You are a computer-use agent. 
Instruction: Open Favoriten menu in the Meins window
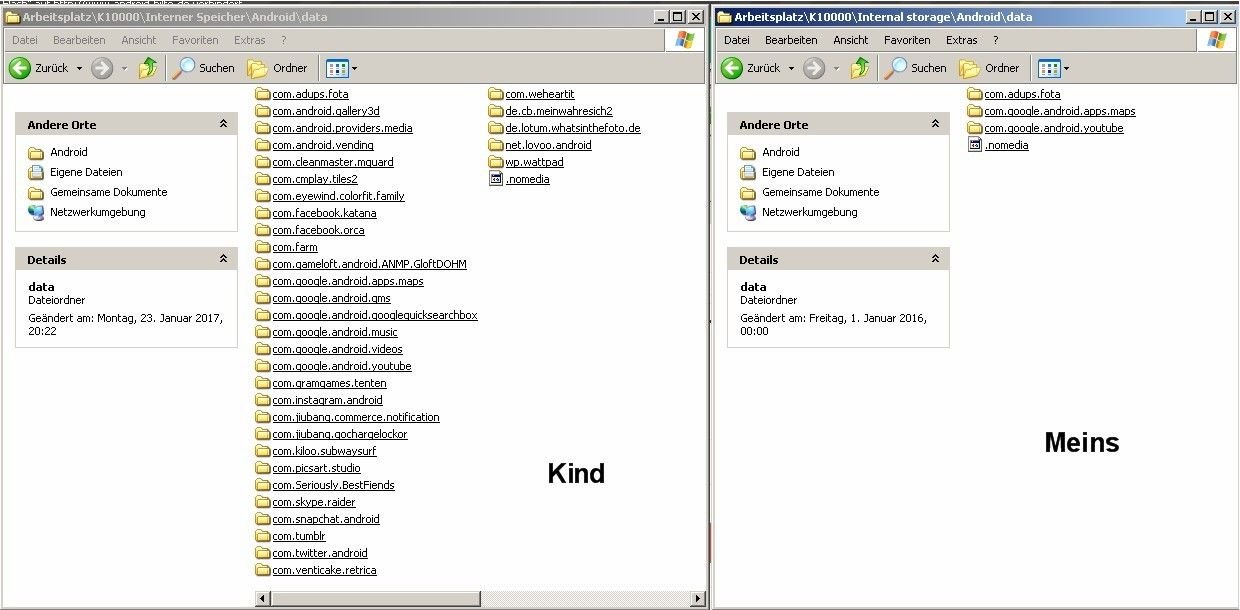point(907,40)
